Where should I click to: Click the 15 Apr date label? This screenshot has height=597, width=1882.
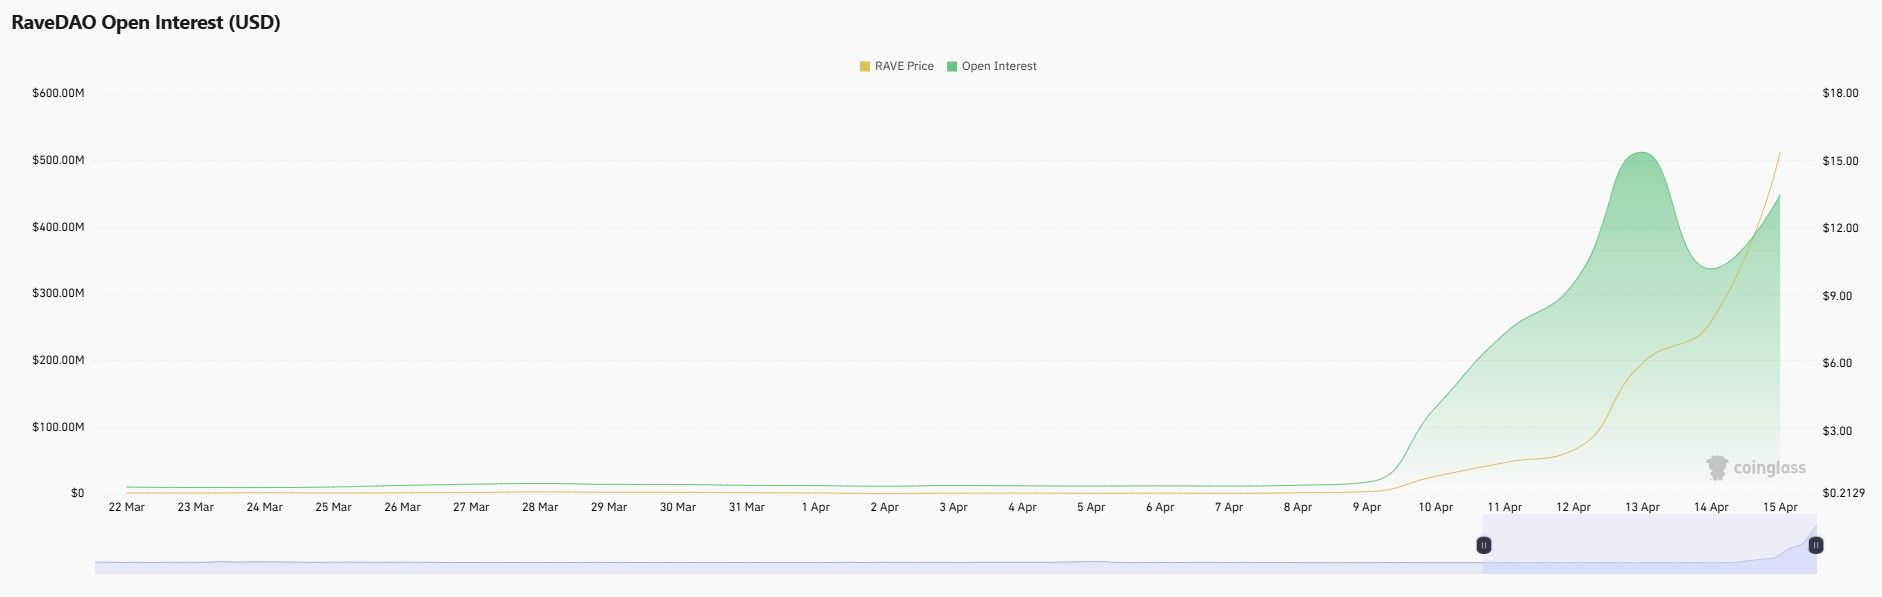[1780, 507]
